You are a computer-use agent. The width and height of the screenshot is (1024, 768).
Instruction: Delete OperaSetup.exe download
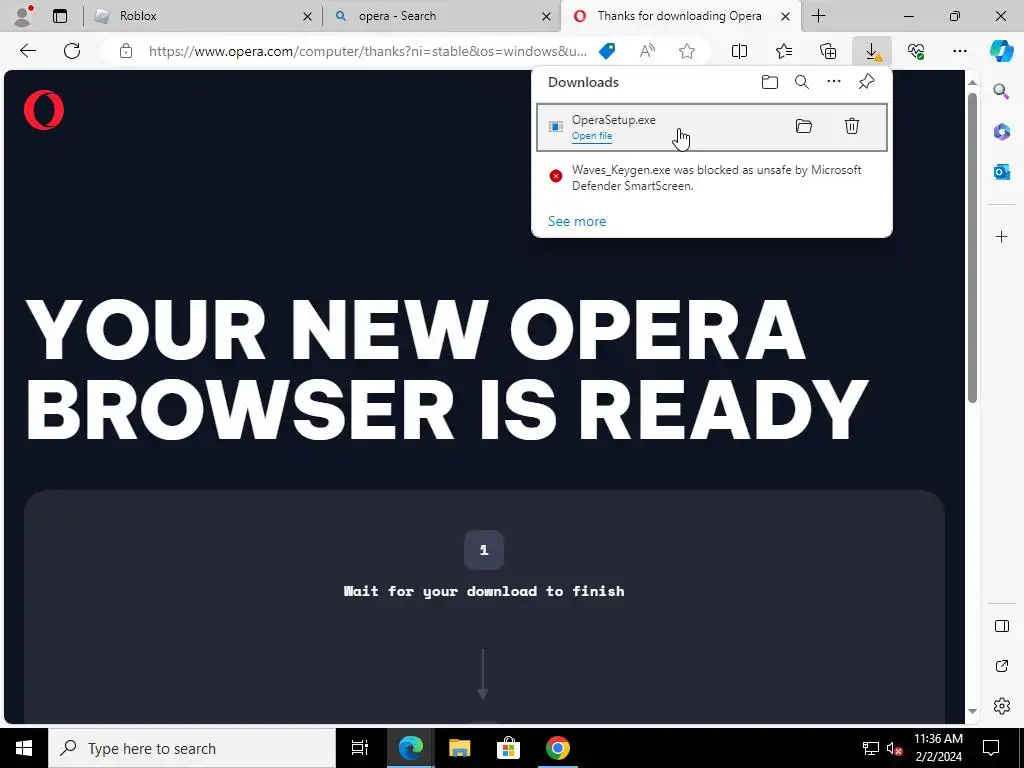(852, 126)
